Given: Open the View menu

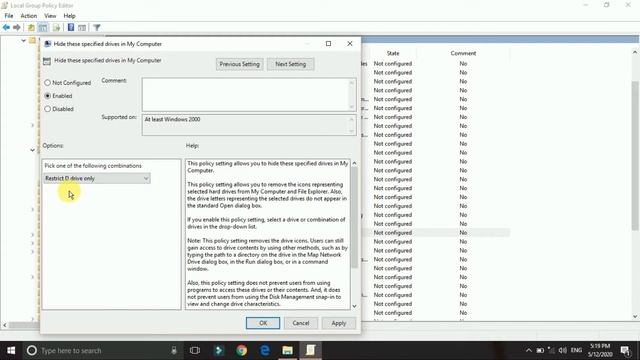Looking at the screenshot, I should [x=50, y=16].
